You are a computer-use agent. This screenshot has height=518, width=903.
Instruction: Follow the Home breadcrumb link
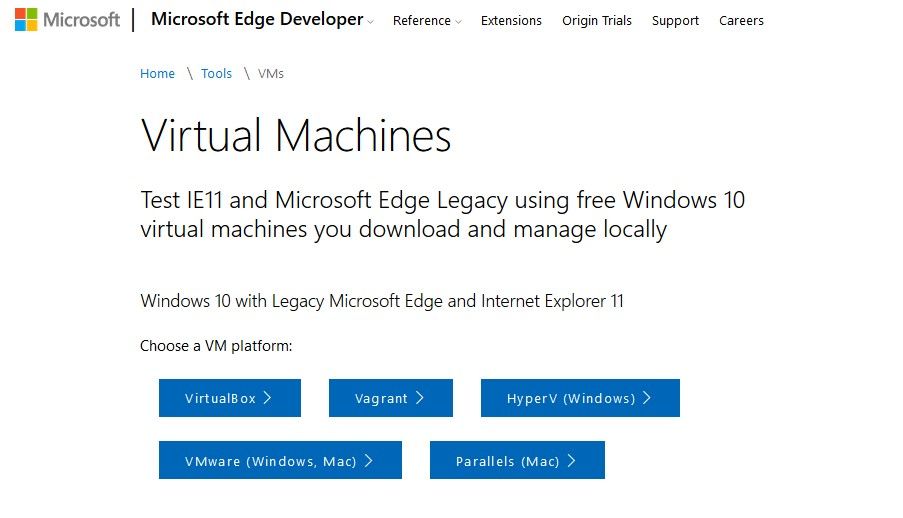click(157, 74)
